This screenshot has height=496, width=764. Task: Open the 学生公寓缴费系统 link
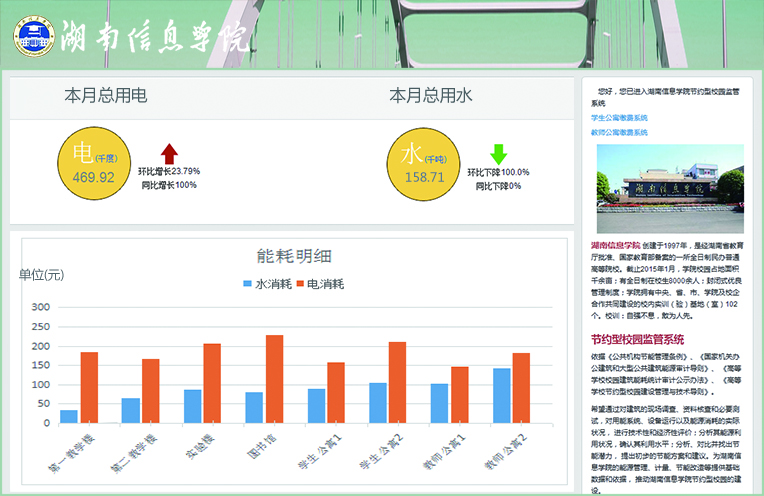[619, 118]
